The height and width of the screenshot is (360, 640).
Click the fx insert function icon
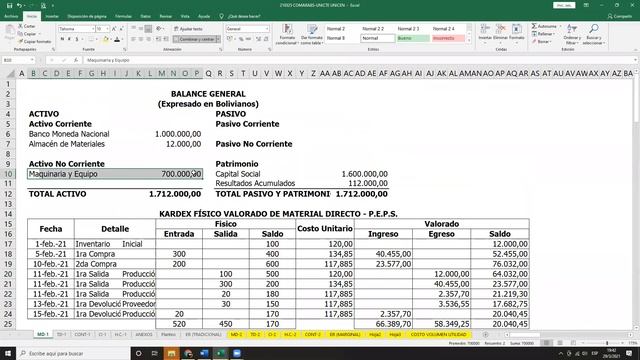(76, 60)
